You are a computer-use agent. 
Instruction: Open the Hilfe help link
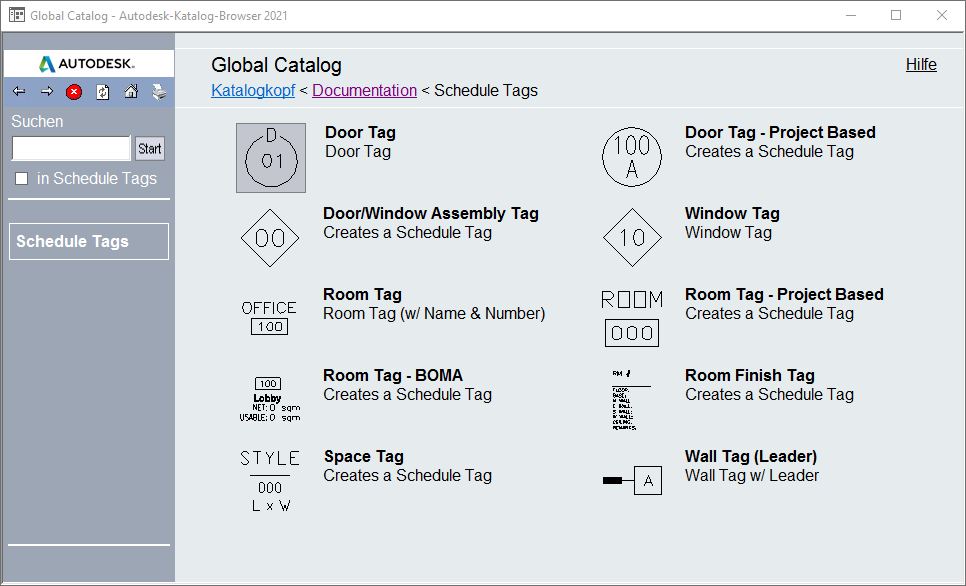point(921,65)
